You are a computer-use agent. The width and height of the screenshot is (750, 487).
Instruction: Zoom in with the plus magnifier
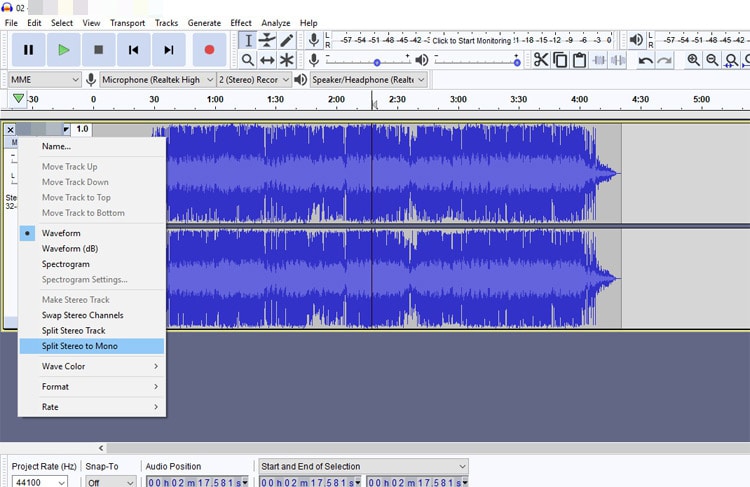(693, 60)
